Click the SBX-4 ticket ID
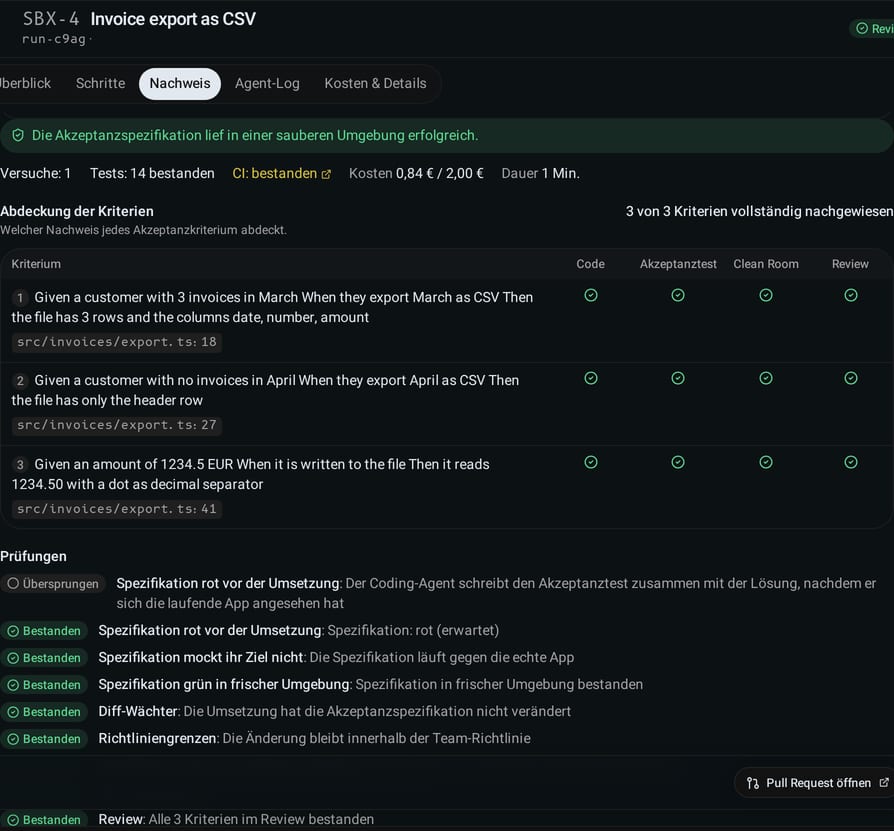 (51, 19)
